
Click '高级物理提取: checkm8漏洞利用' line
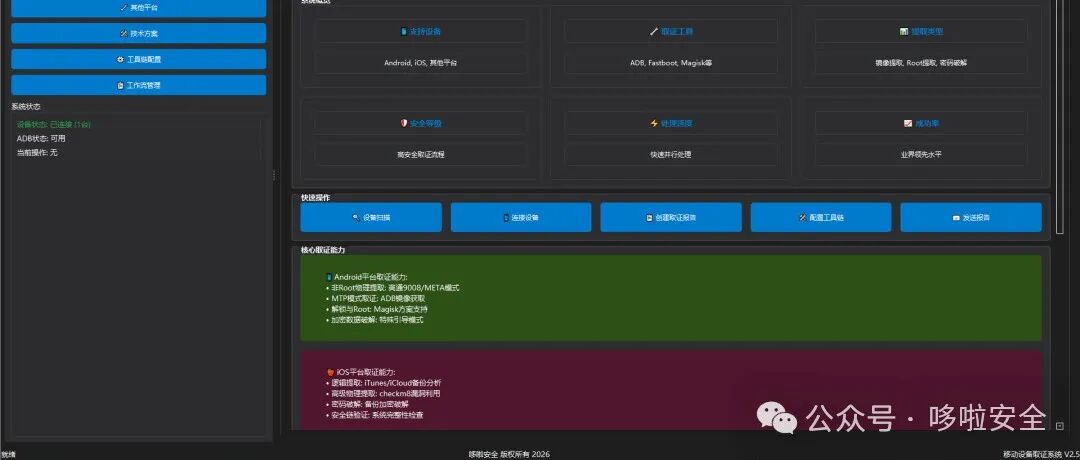click(382, 393)
